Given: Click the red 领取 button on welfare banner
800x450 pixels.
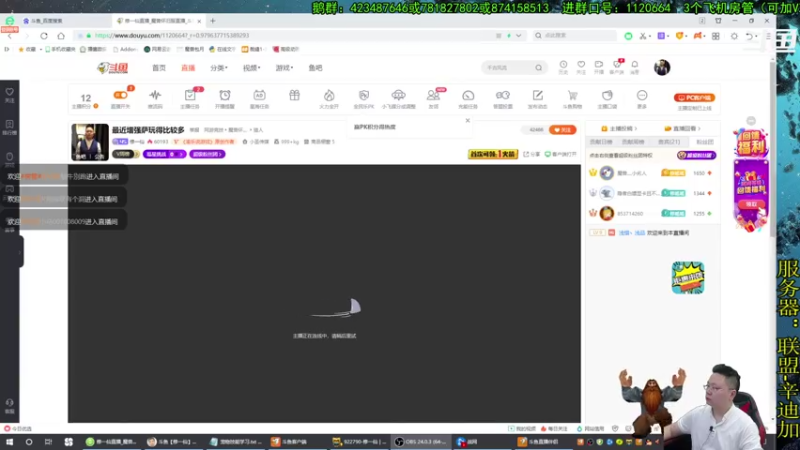Looking at the screenshot, I should [751, 204].
